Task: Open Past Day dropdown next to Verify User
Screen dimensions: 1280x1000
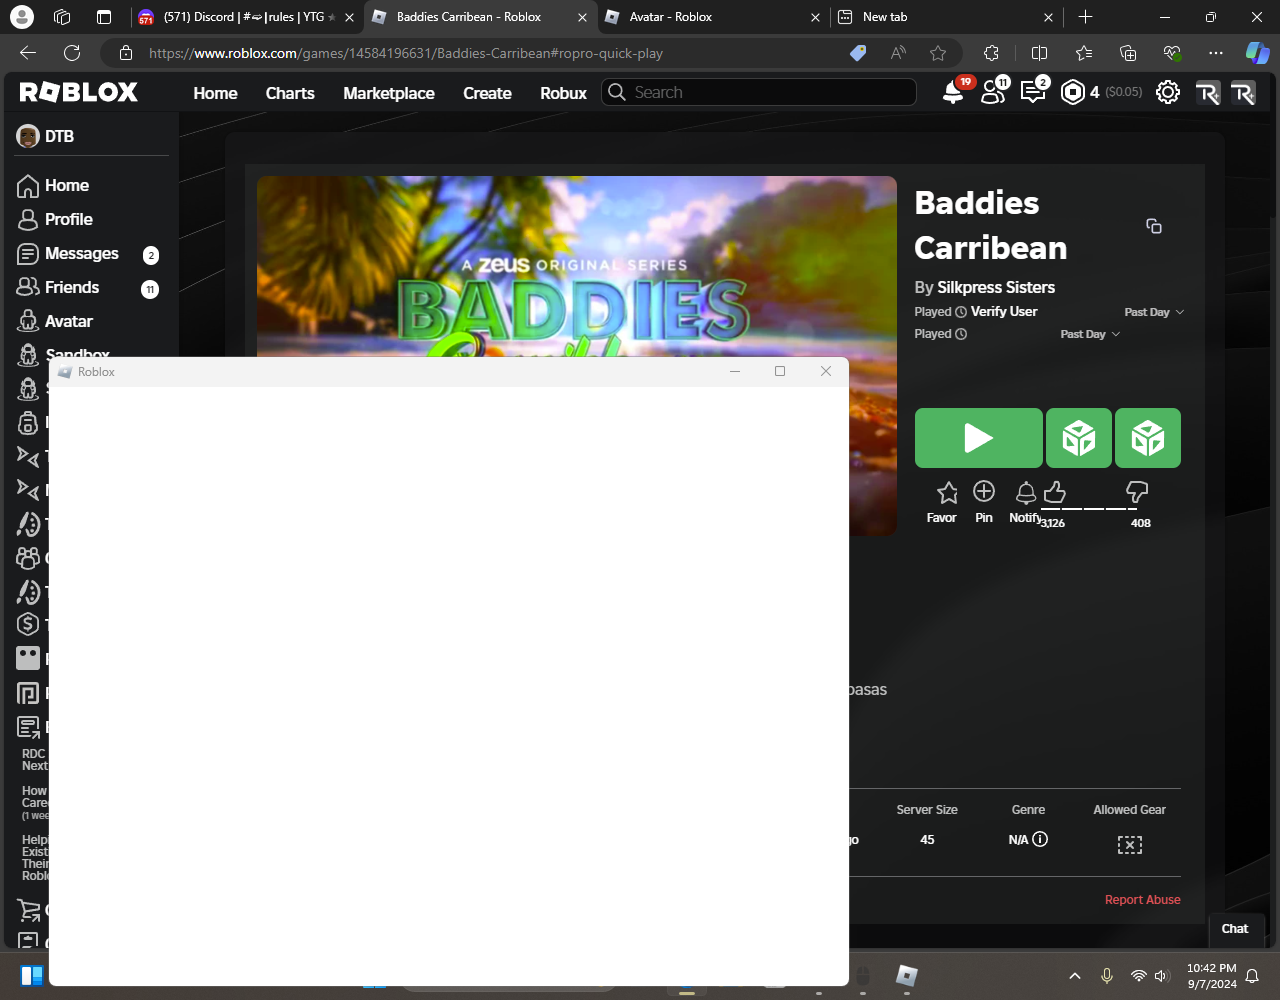Action: (1154, 312)
